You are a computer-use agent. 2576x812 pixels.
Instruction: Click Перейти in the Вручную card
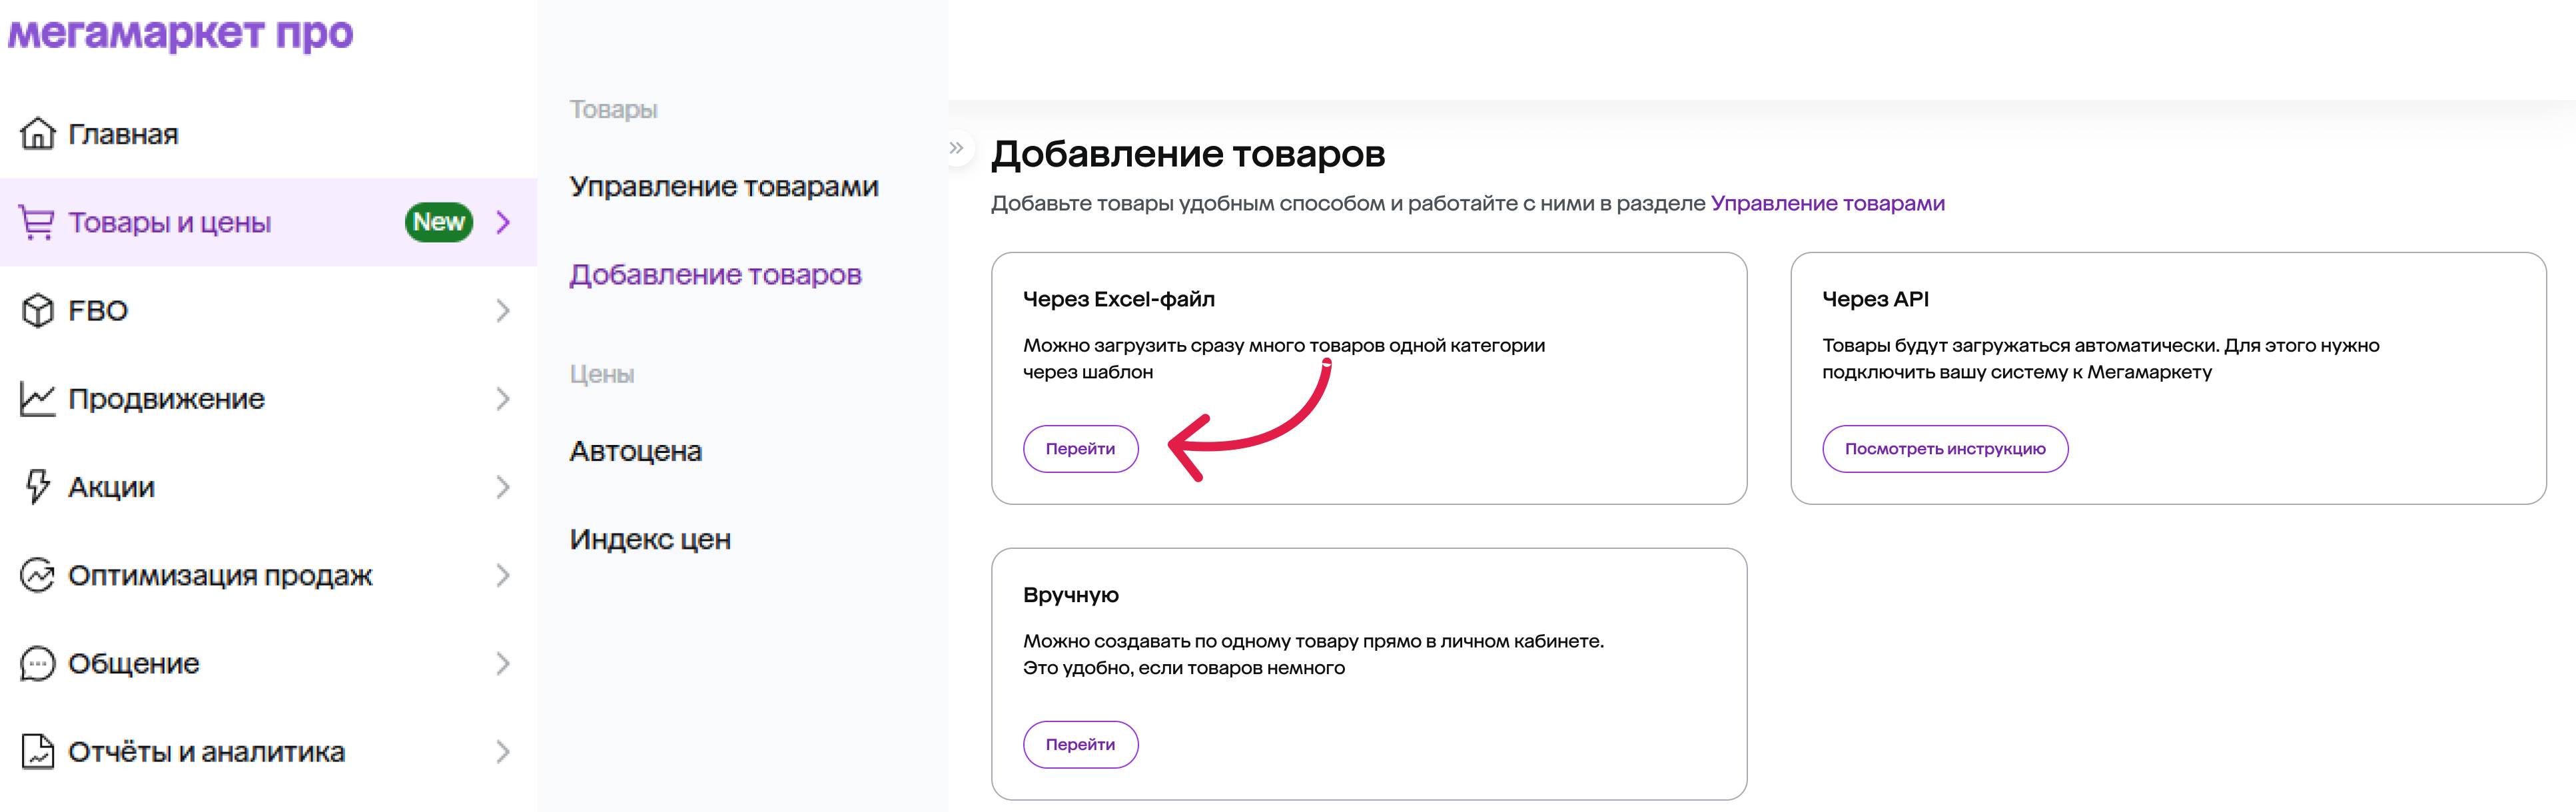coord(1080,744)
